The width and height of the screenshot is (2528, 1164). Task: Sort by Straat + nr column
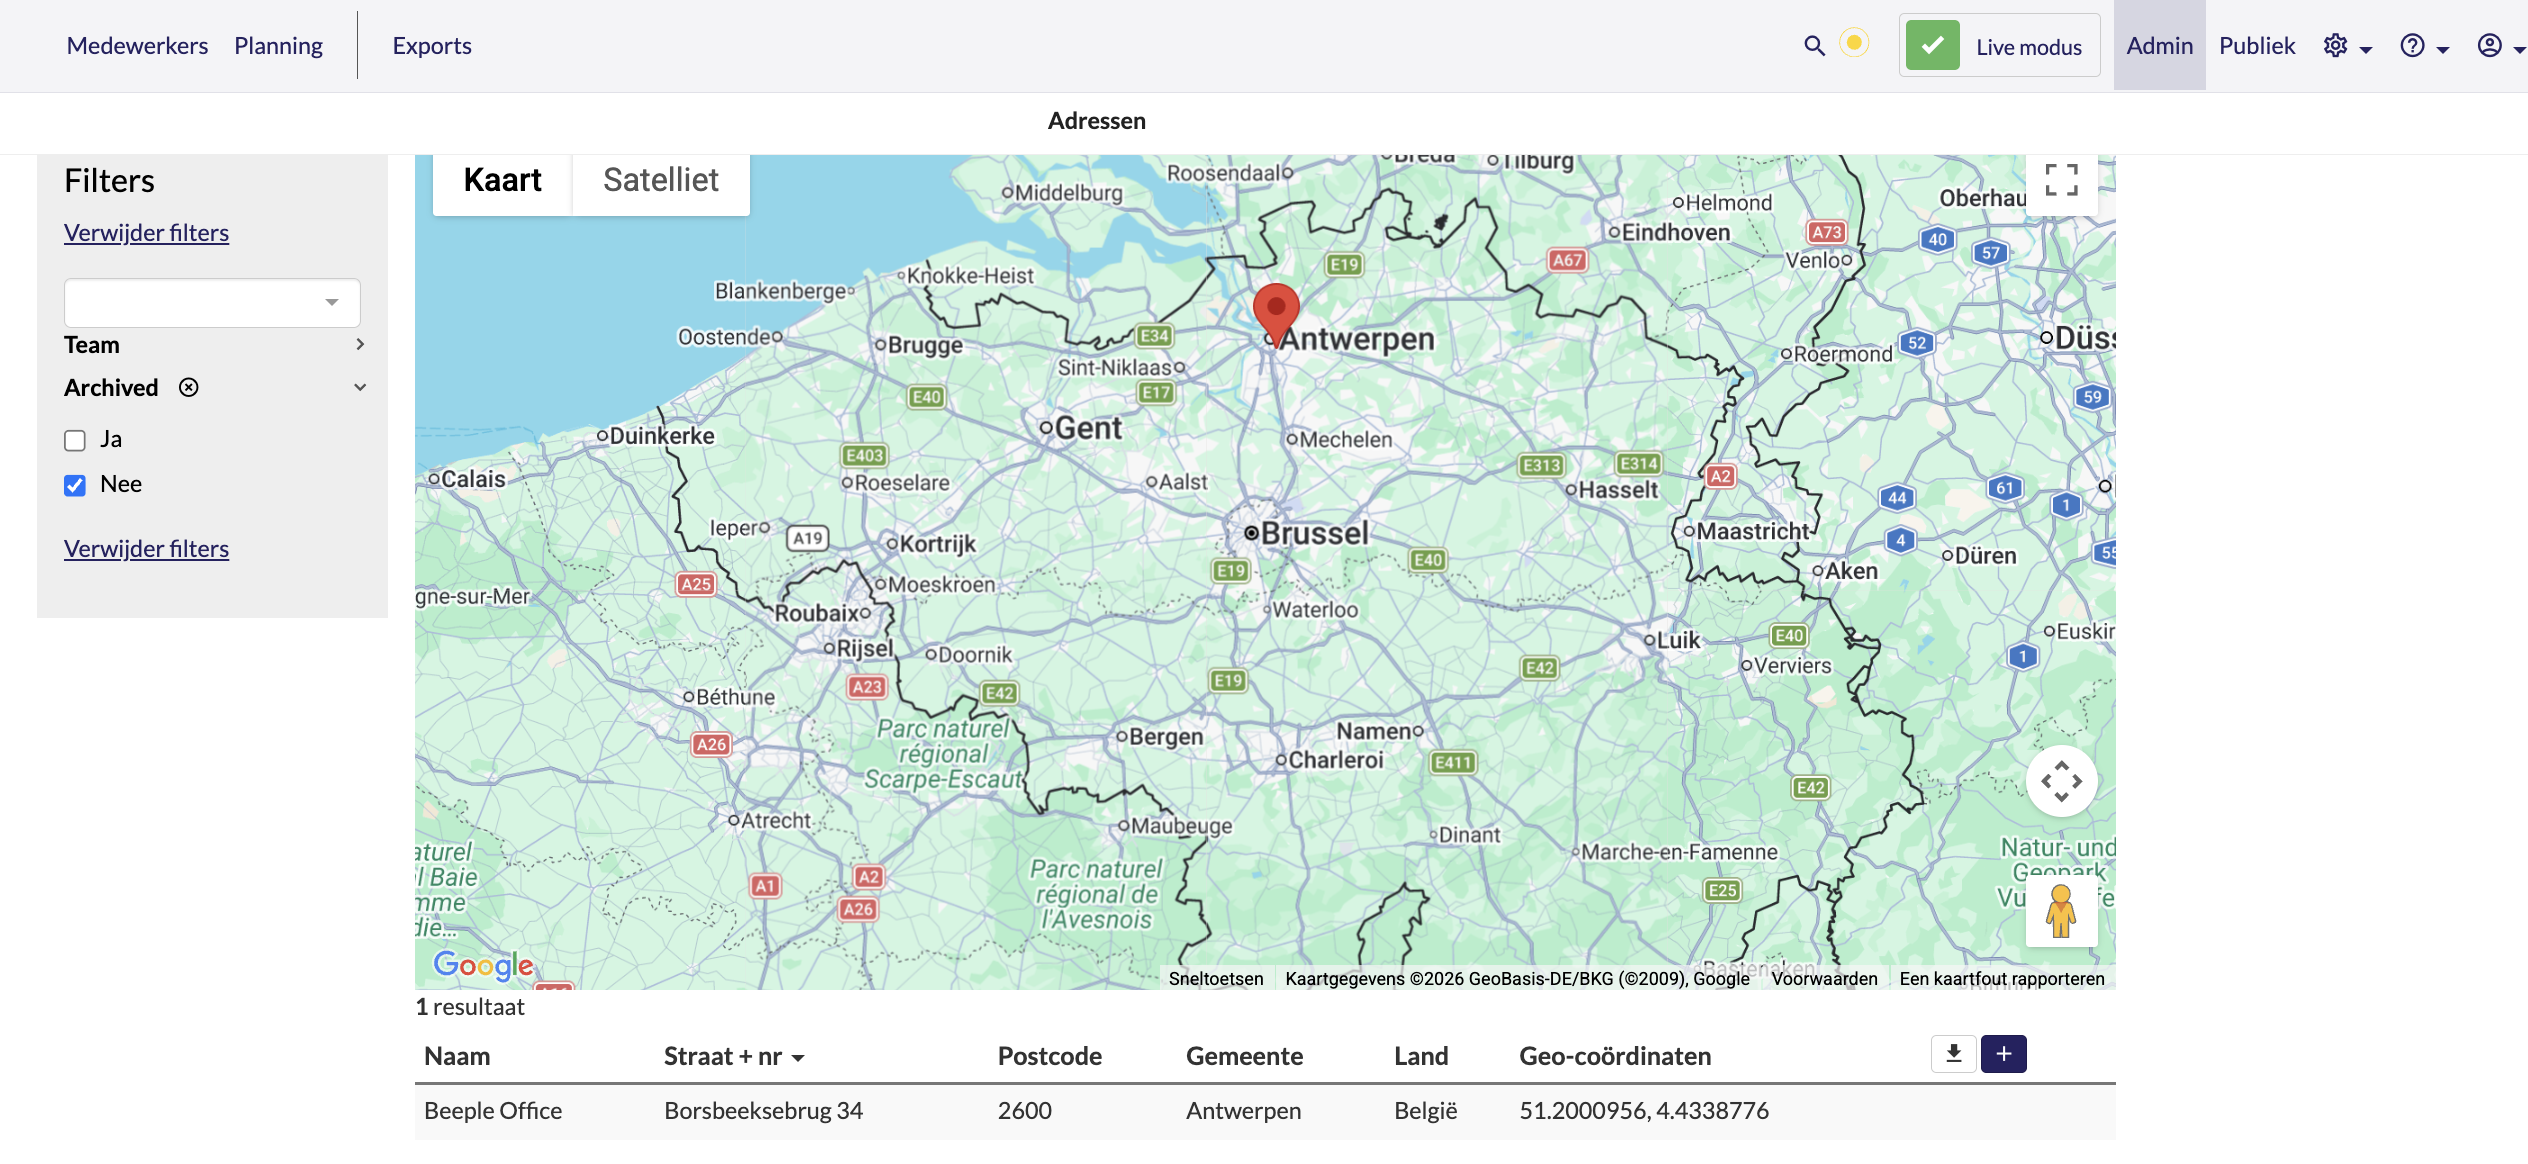coord(734,1056)
